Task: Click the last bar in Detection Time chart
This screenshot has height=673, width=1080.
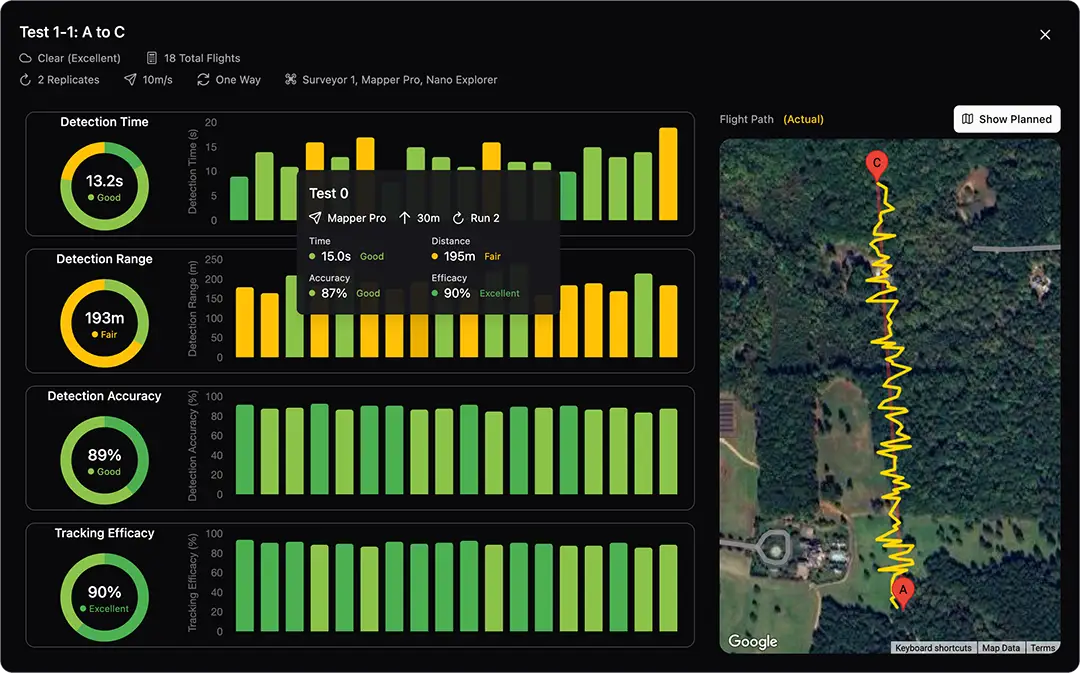Action: [668, 175]
